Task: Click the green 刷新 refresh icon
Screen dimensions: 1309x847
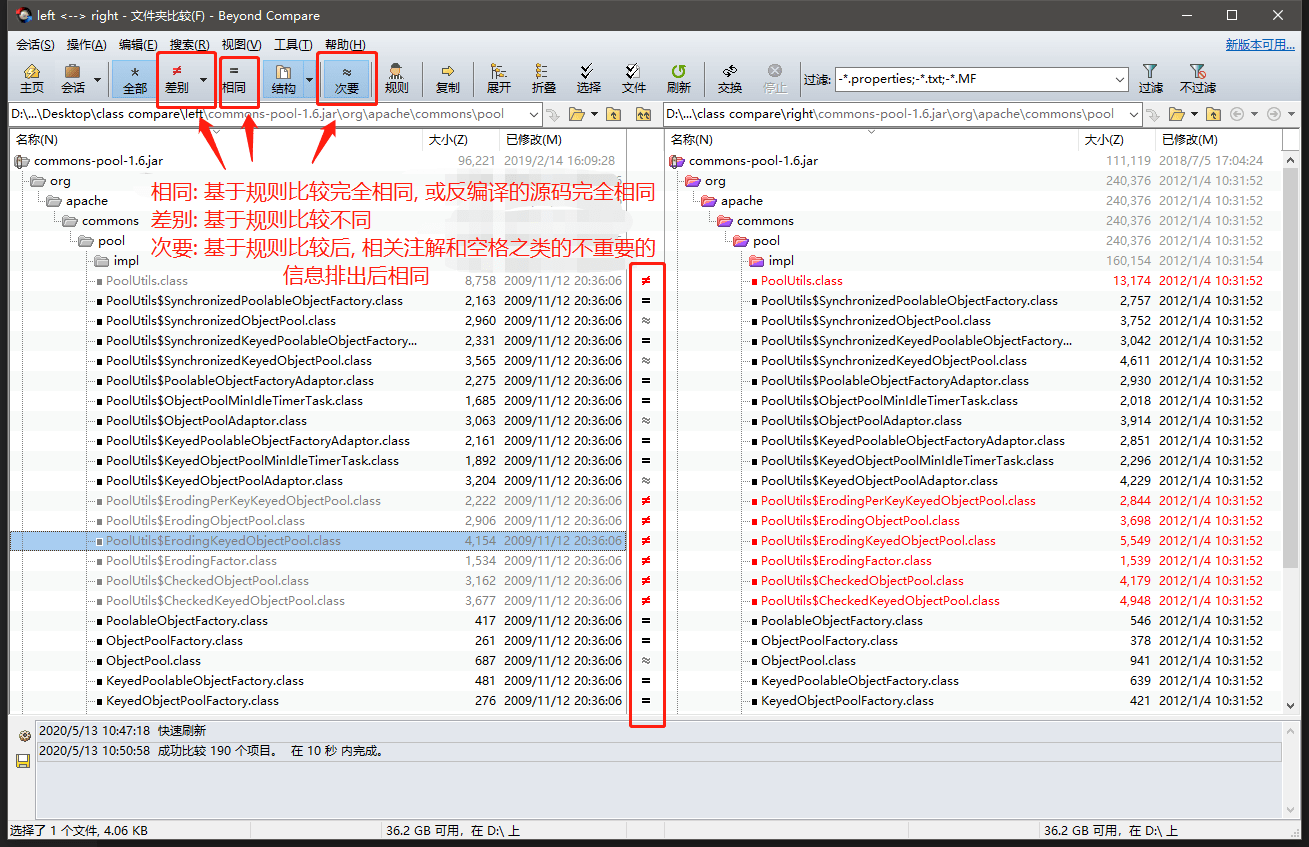Action: click(679, 79)
